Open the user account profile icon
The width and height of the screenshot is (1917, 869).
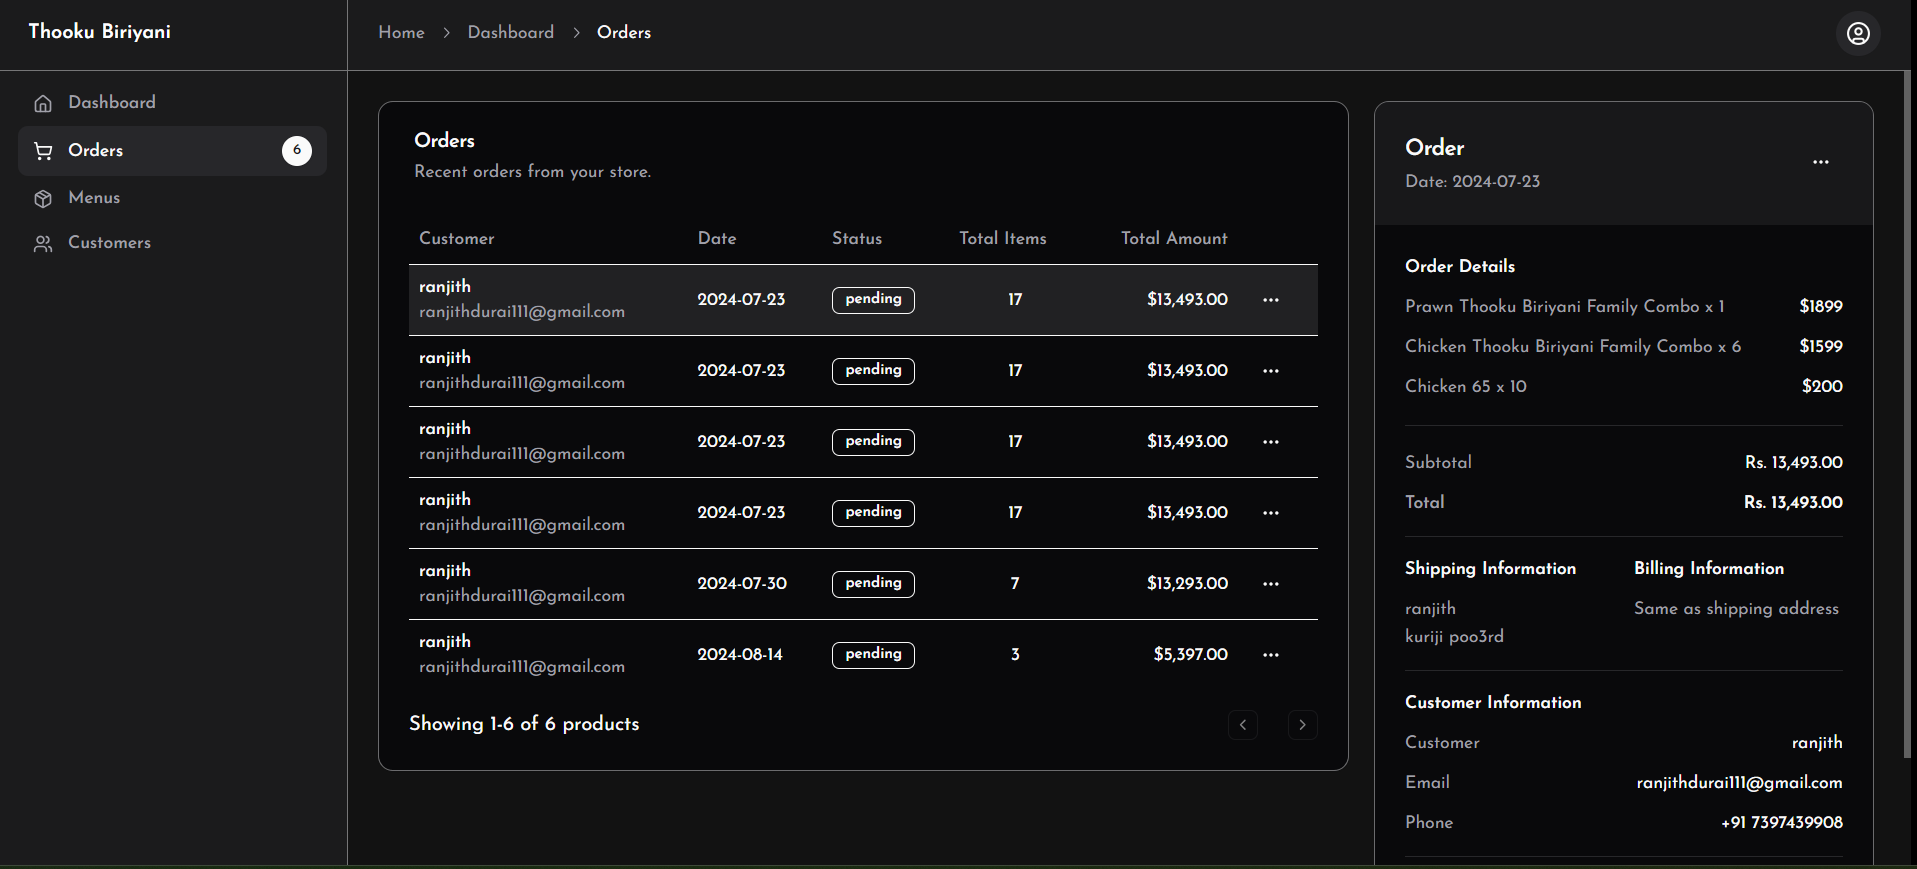(1857, 34)
